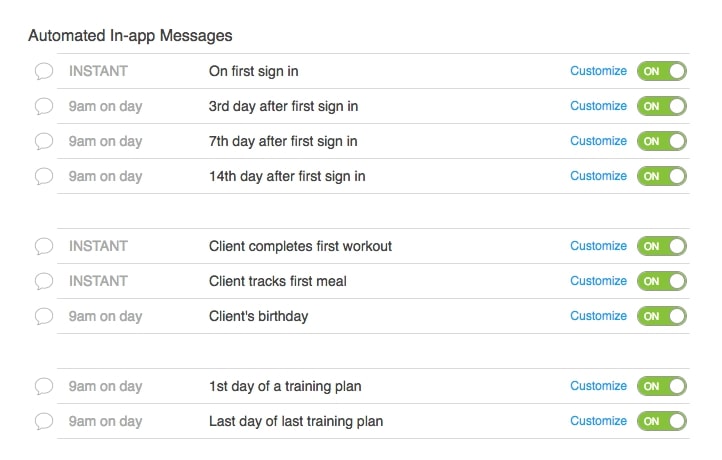722x460 pixels.
Task: Open Customize for 1st day of training plan
Action: point(598,386)
